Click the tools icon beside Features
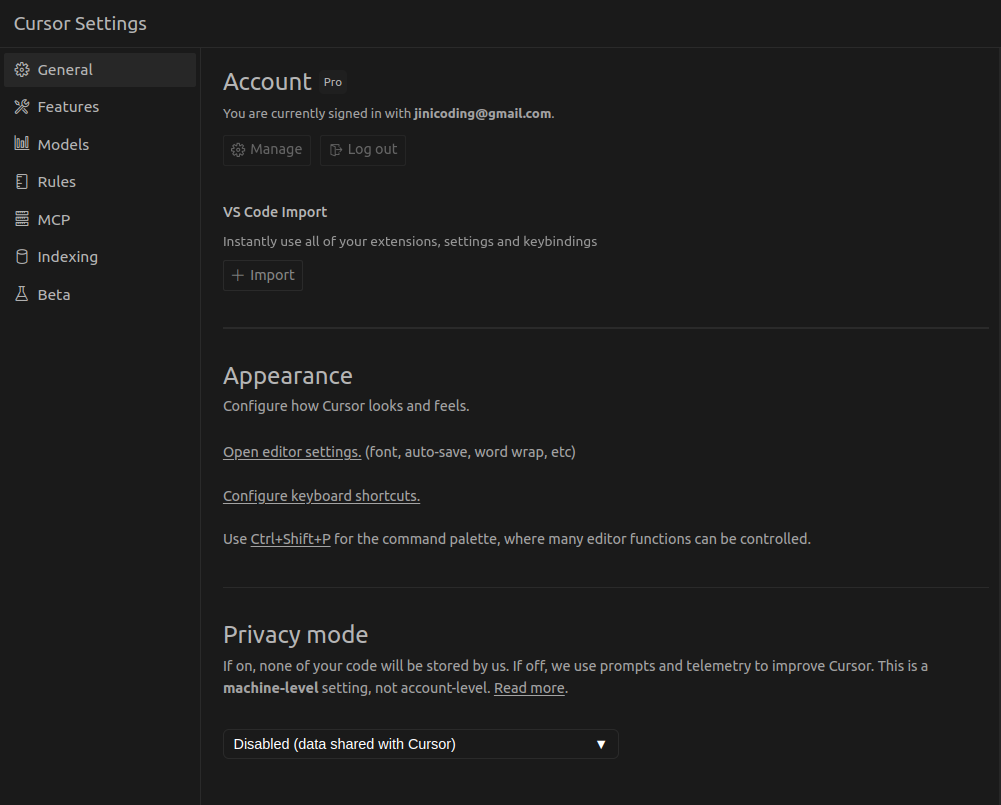 click(22, 107)
